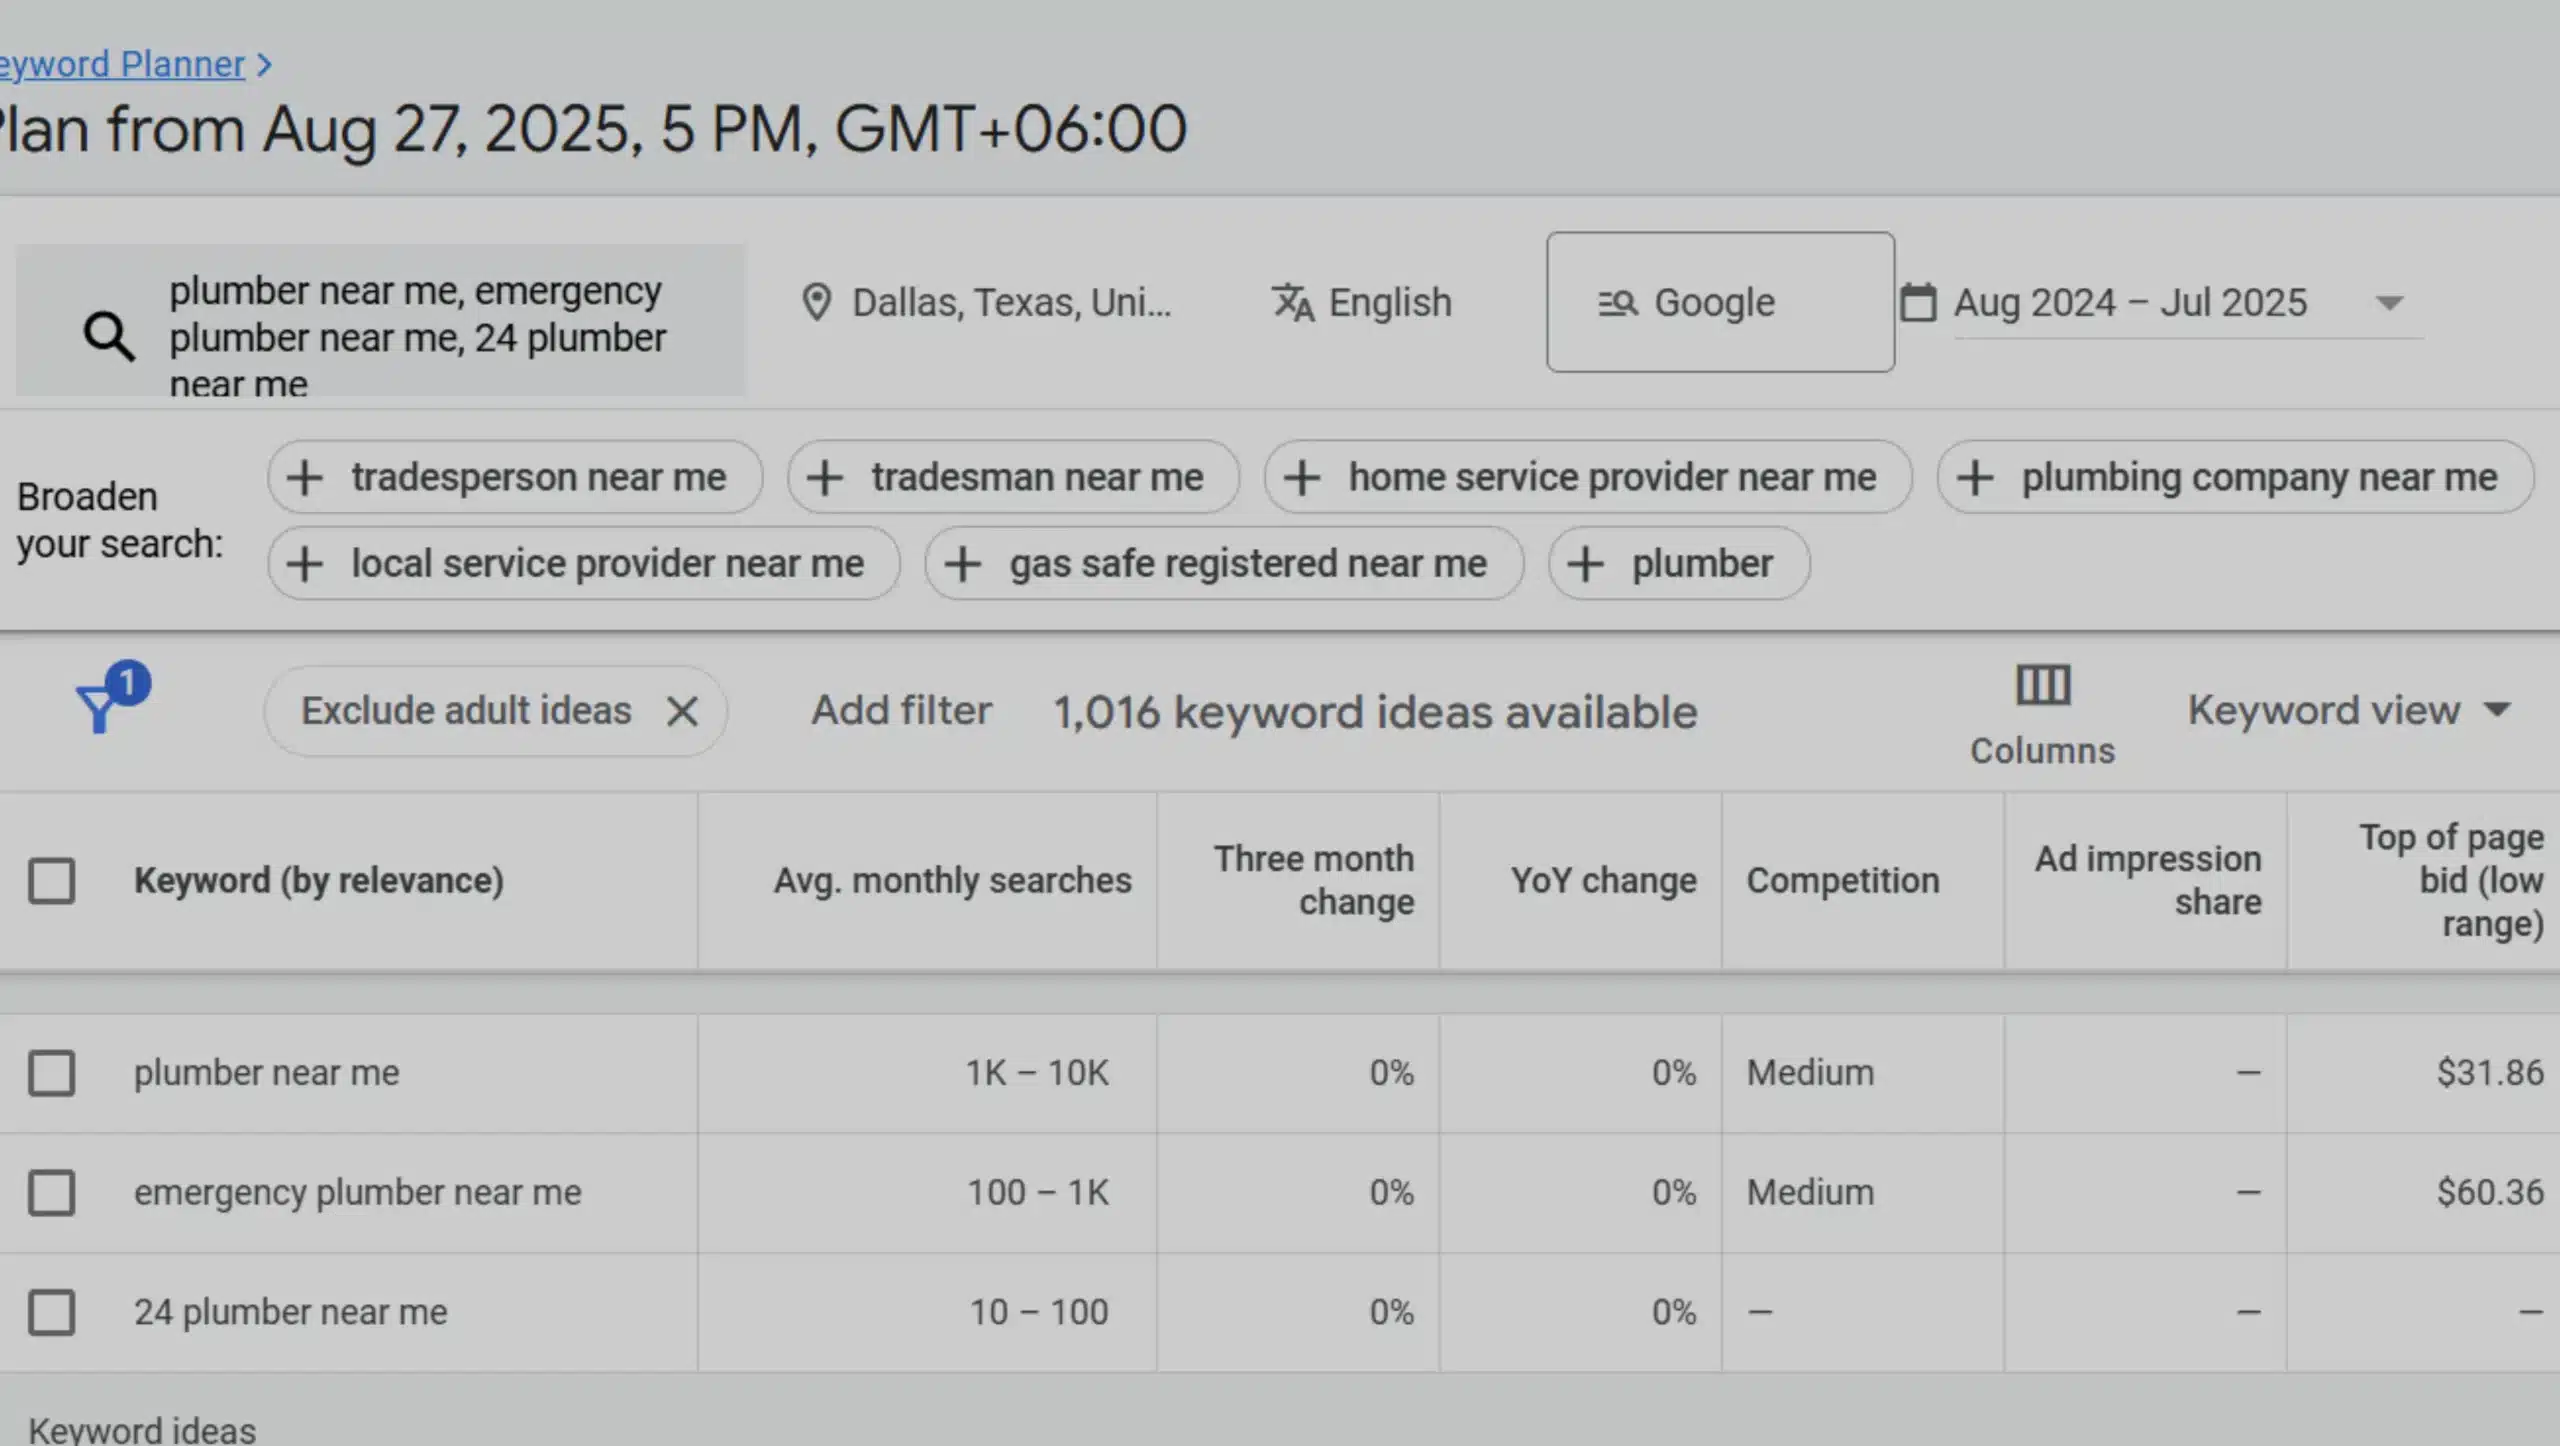The image size is (2560, 1446).
Task: Open the calendar icon for date range
Action: (x=1918, y=303)
